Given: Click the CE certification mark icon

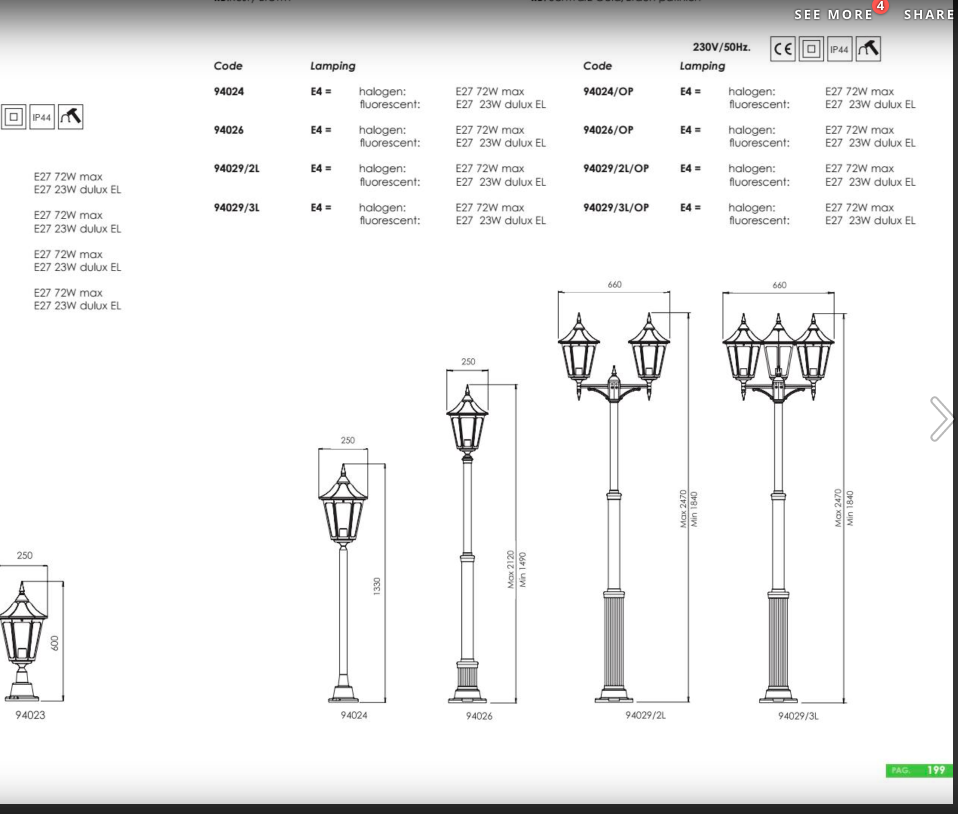Looking at the screenshot, I should coord(783,48).
